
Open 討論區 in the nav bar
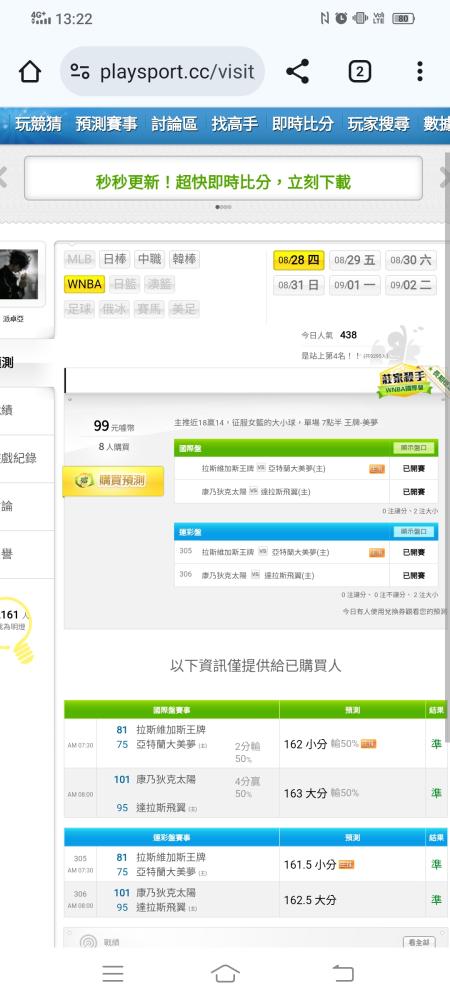point(175,124)
